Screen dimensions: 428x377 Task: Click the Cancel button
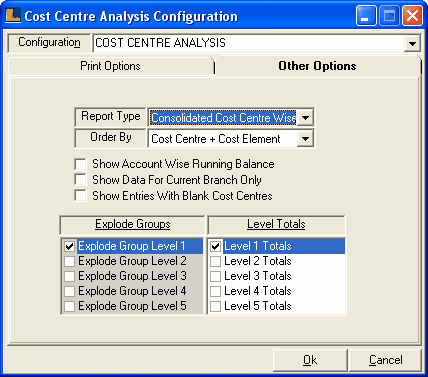pos(385,360)
